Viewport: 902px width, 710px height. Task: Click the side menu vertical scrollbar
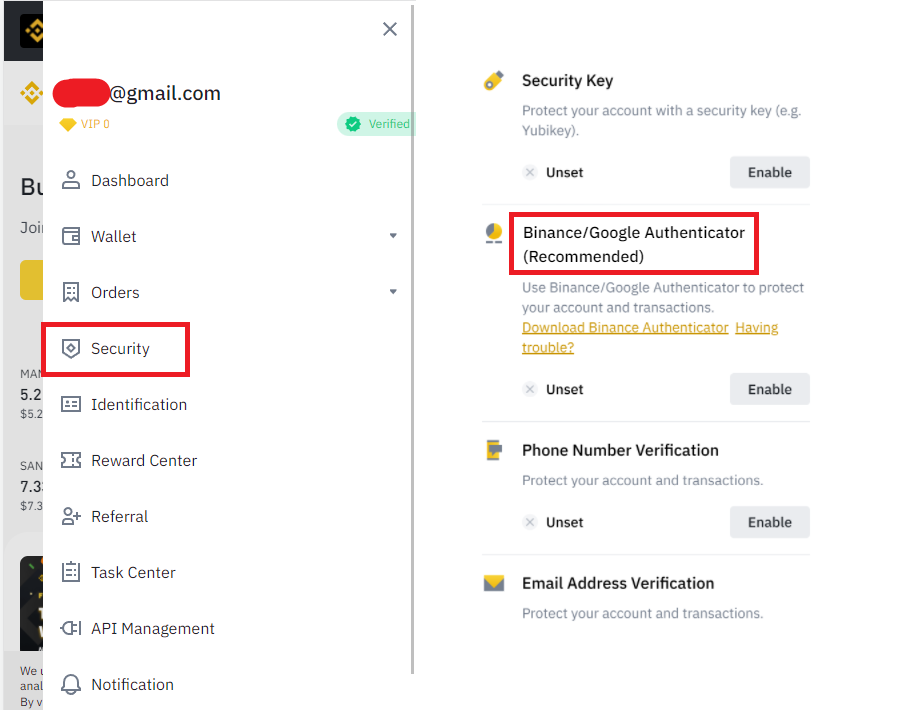click(412, 339)
